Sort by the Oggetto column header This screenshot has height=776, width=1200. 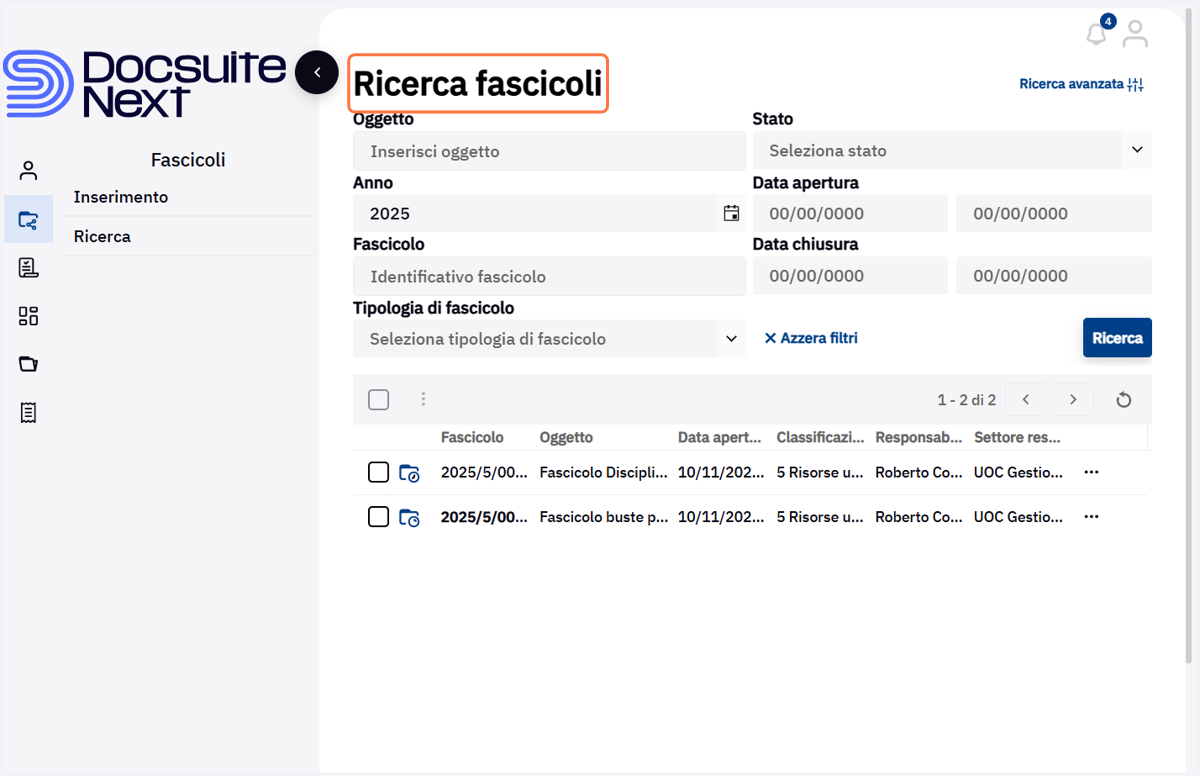(566, 437)
